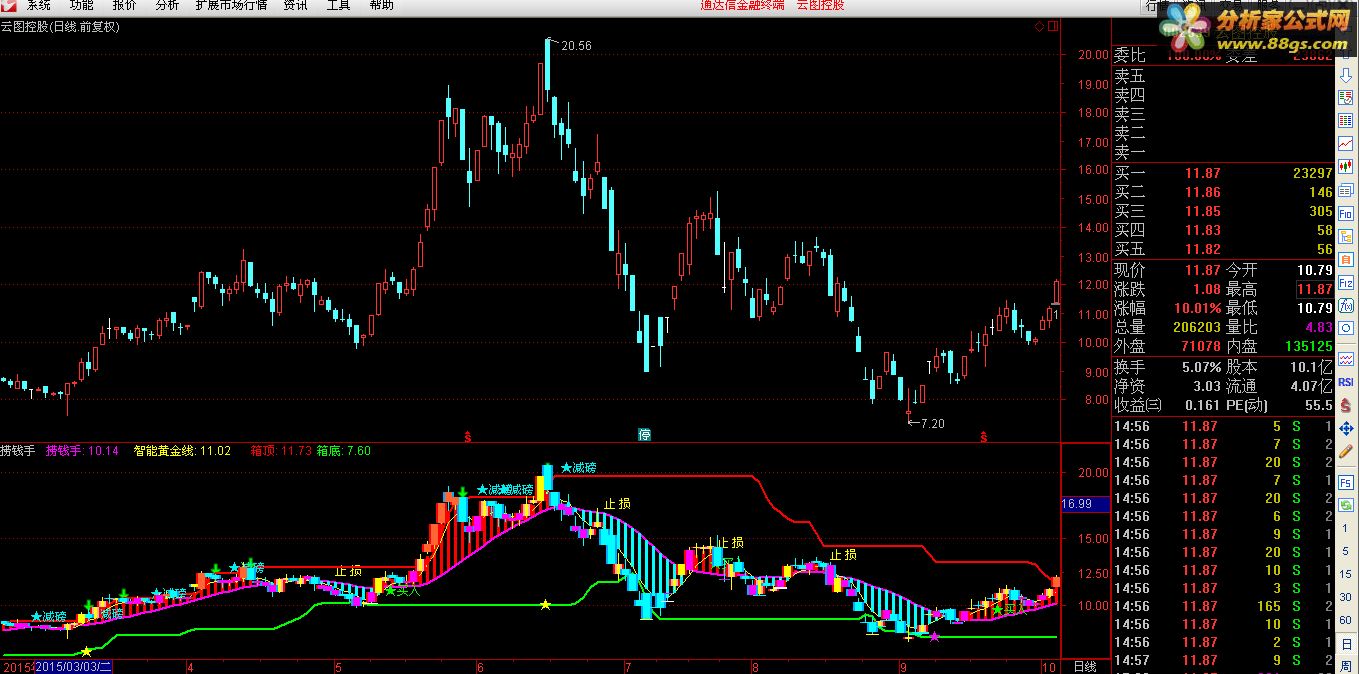This screenshot has width=1359, height=674.
Task: Select the RSI indicator icon
Action: pyautogui.click(x=1346, y=383)
